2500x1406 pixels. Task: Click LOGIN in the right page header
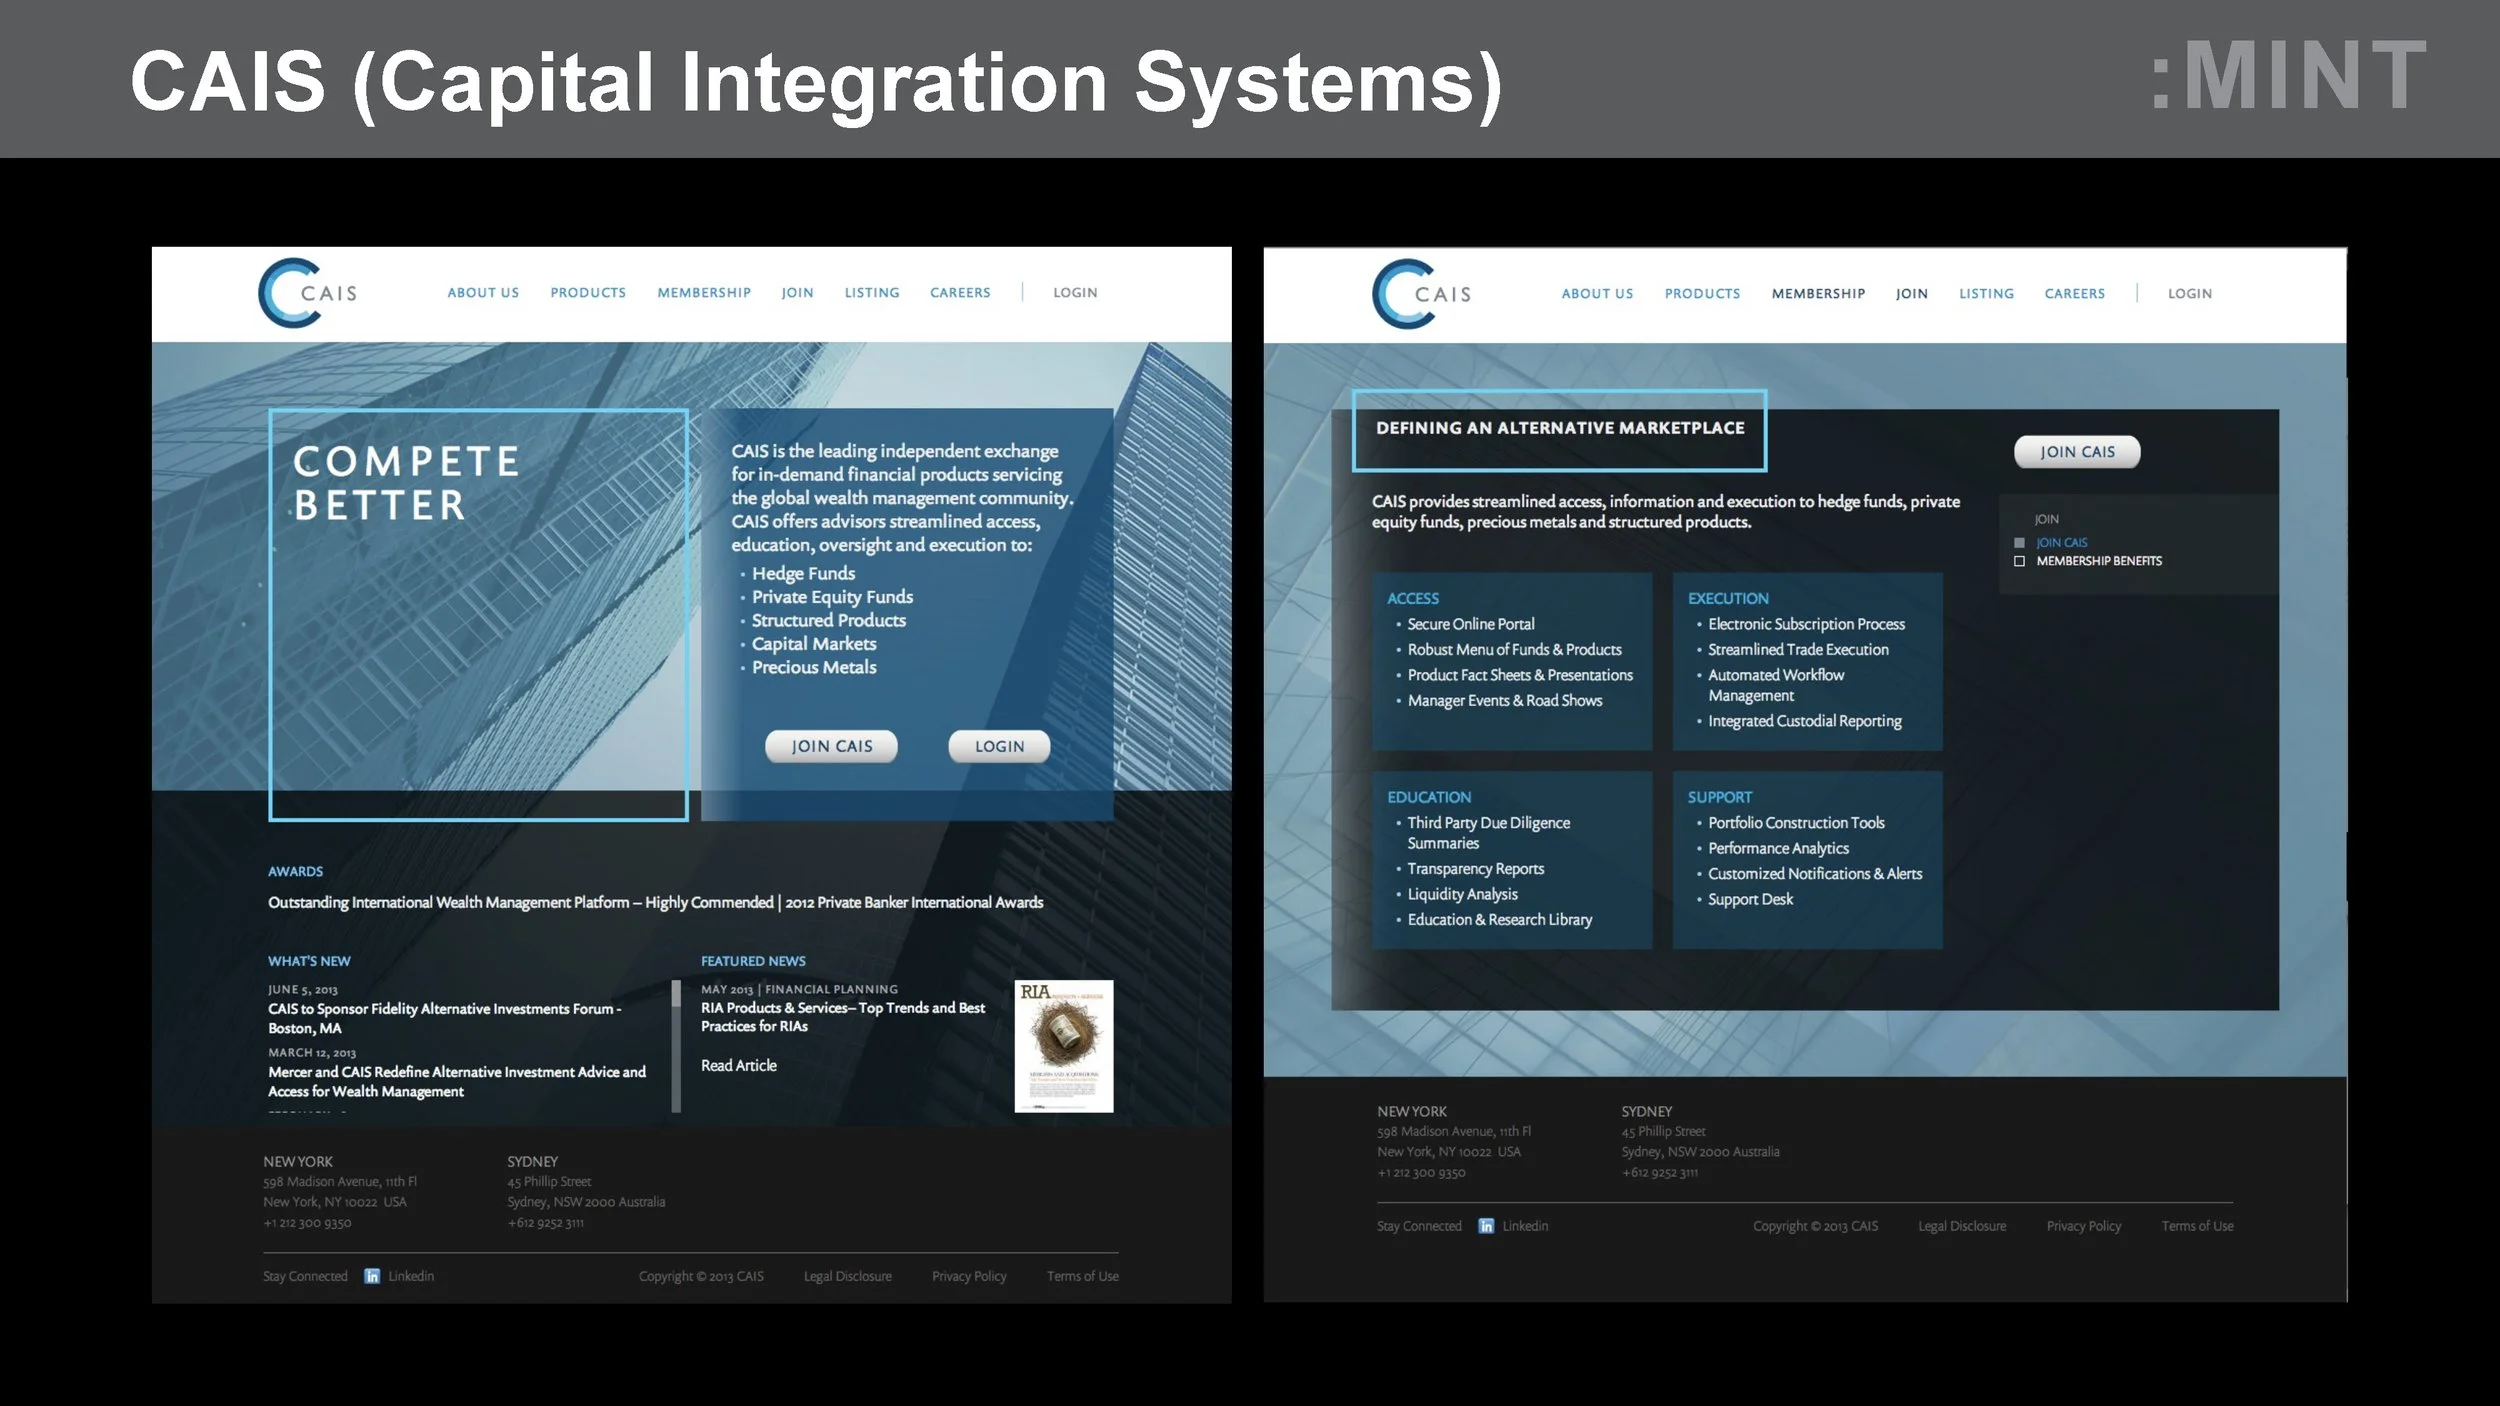2189,294
